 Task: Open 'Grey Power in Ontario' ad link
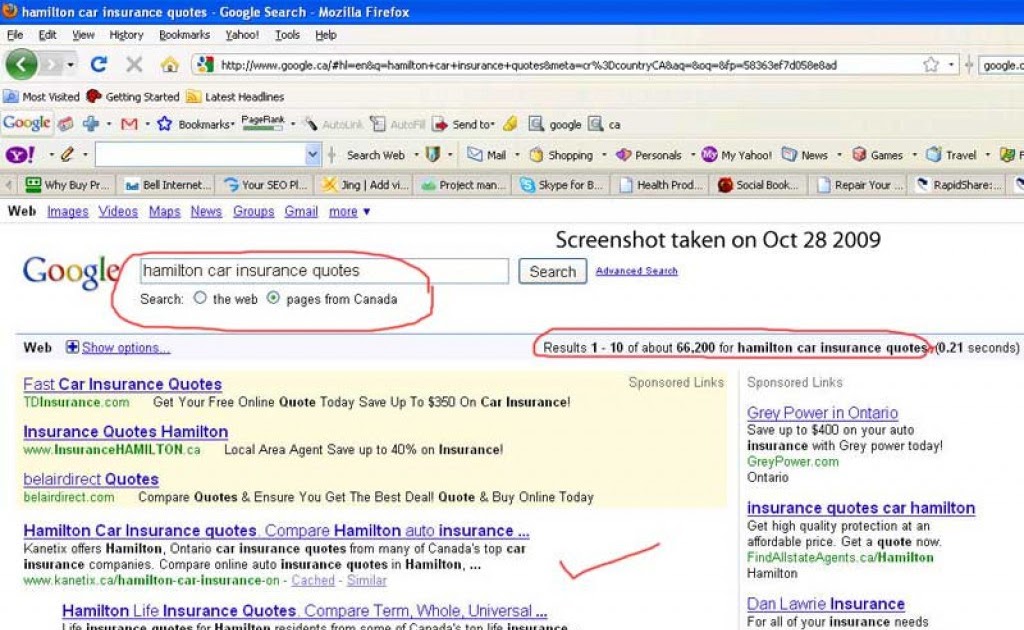822,413
